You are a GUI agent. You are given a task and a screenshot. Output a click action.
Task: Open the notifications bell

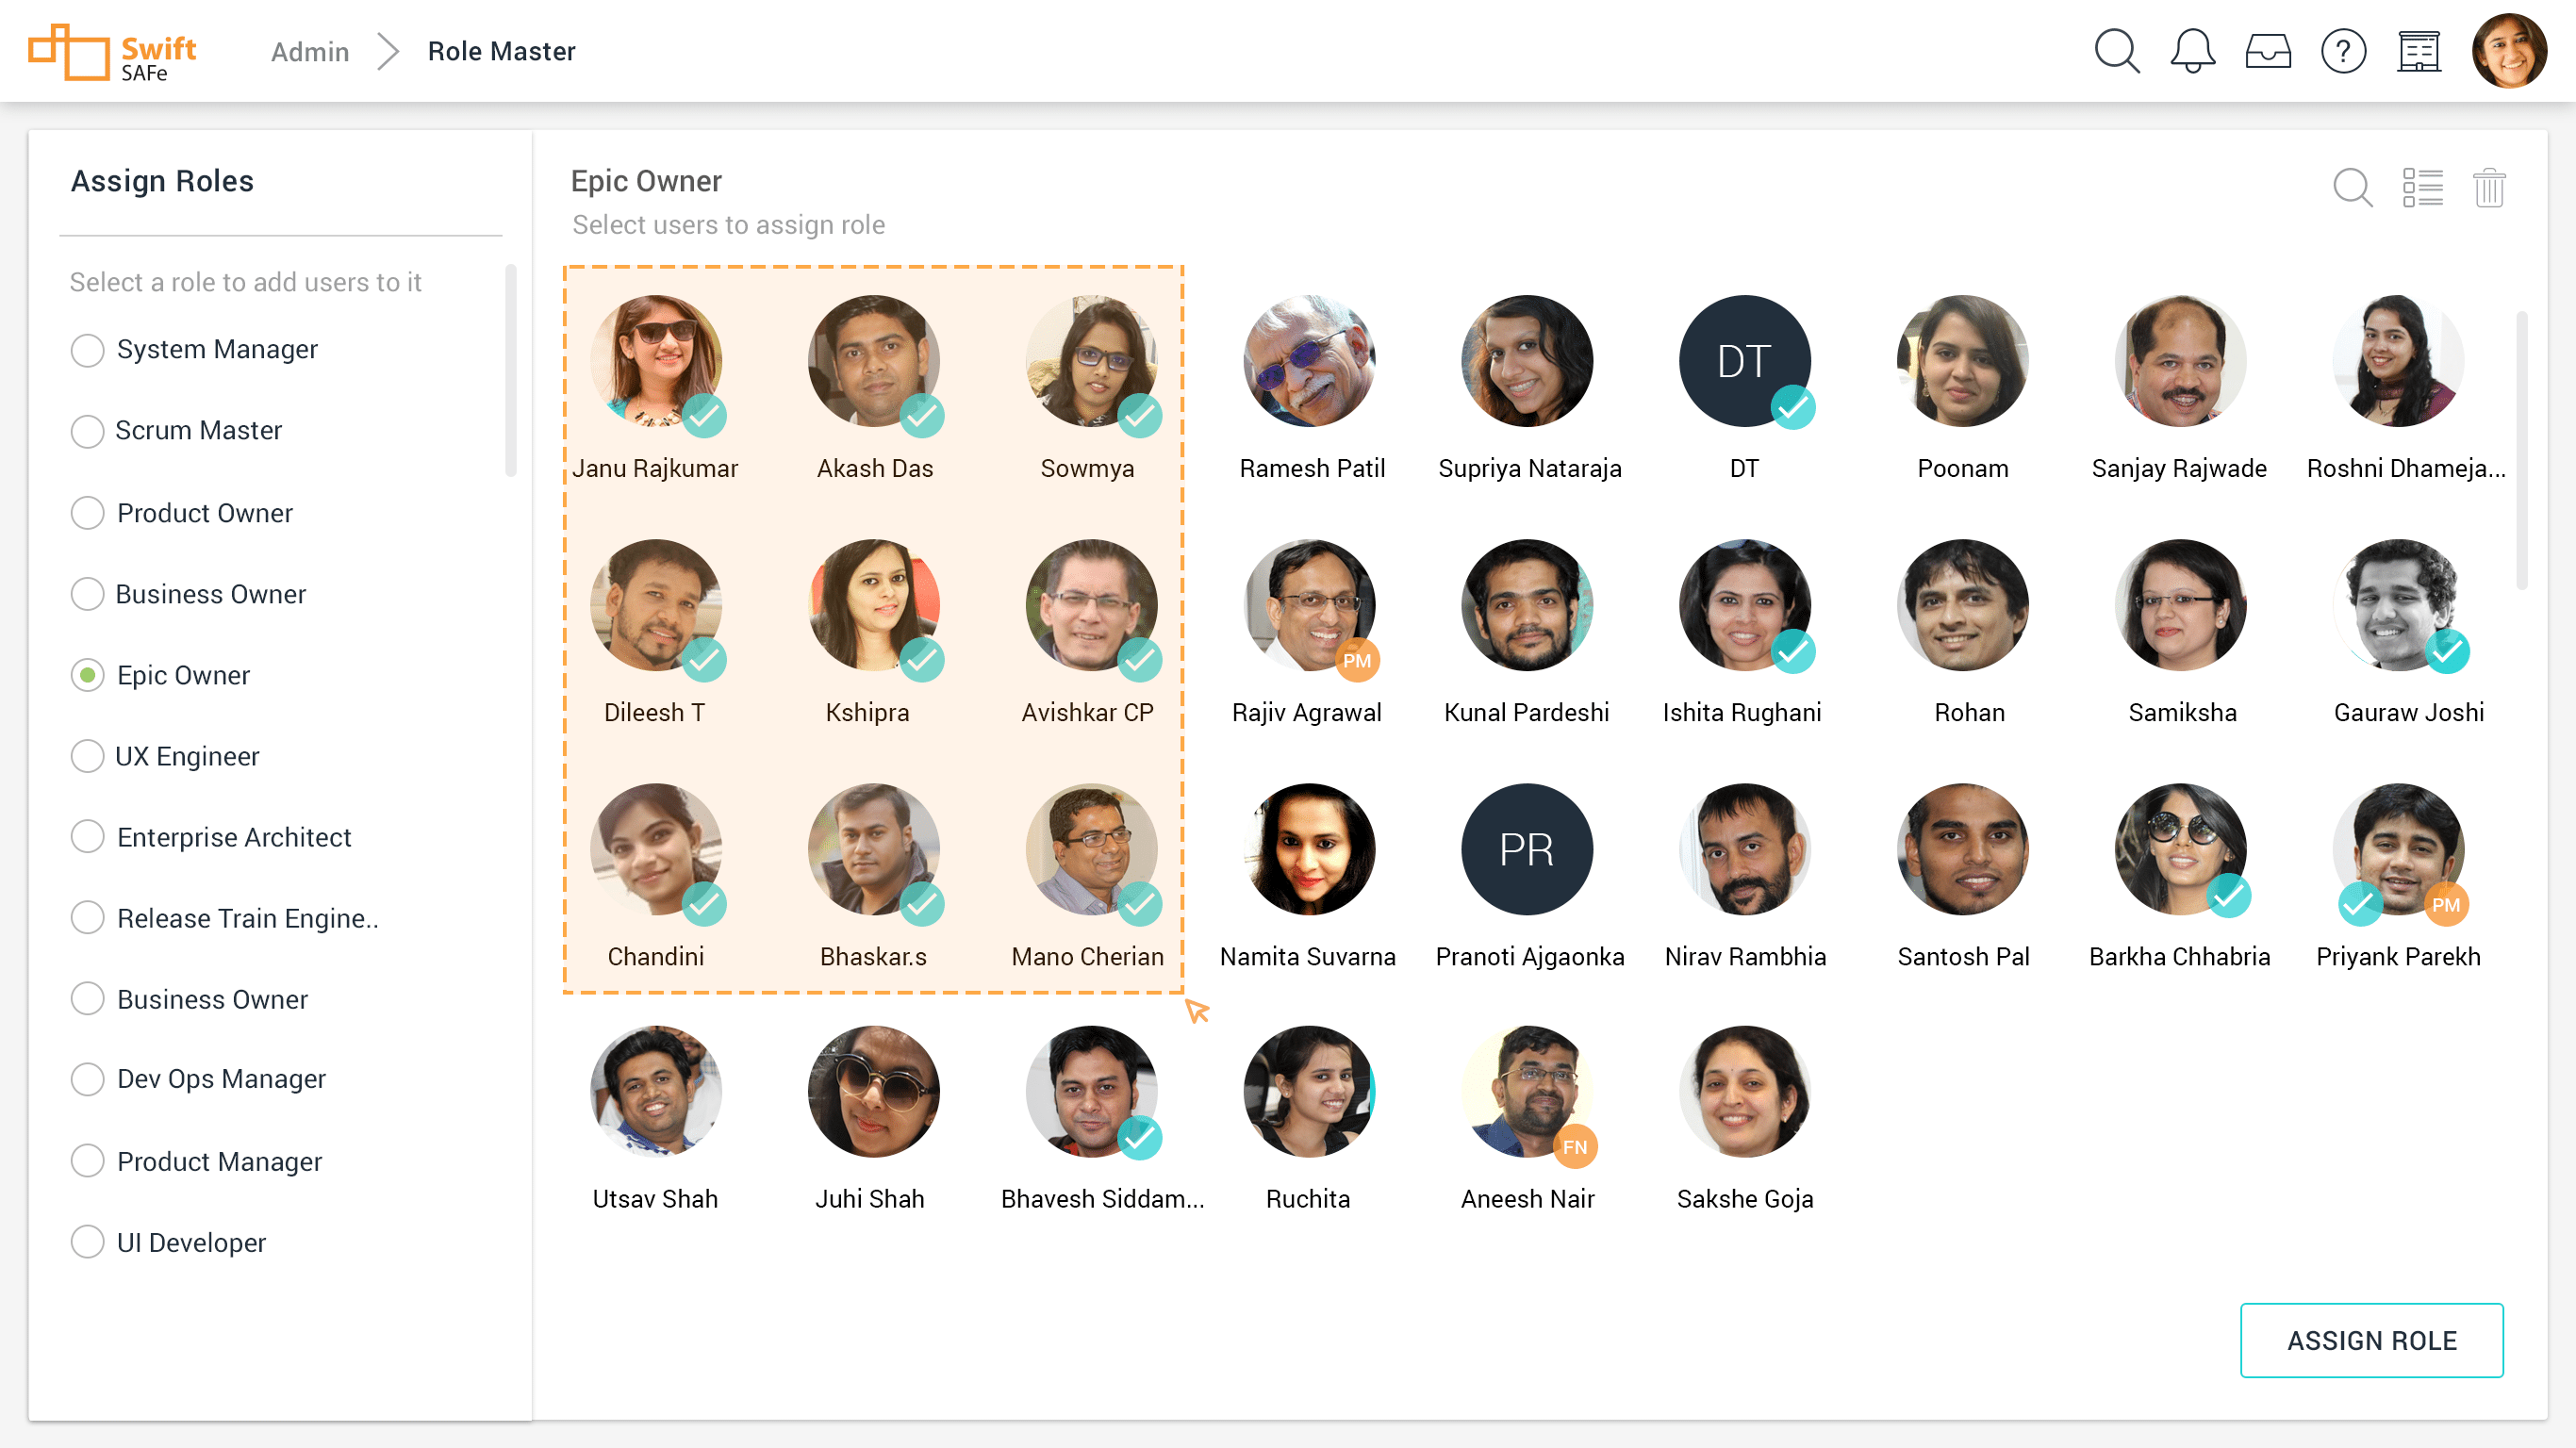(x=2192, y=51)
